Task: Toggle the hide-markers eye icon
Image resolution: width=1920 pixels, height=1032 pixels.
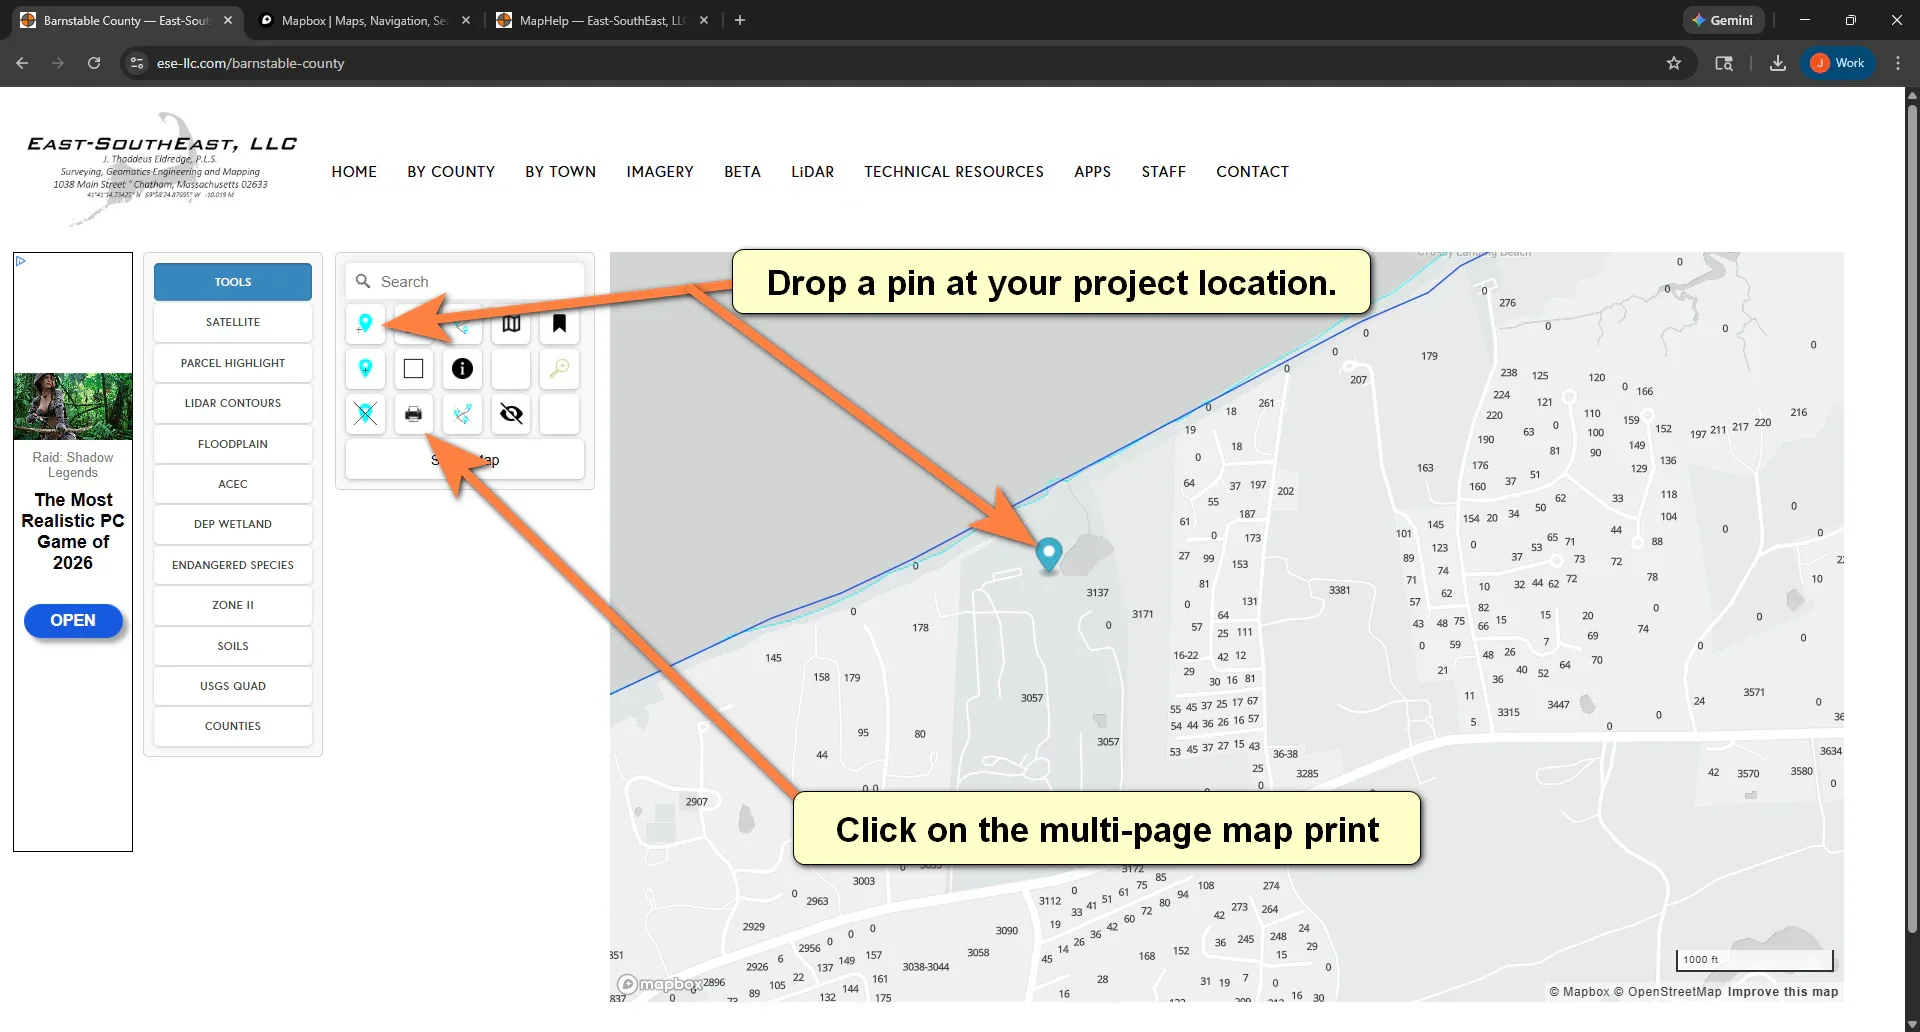Action: click(510, 414)
